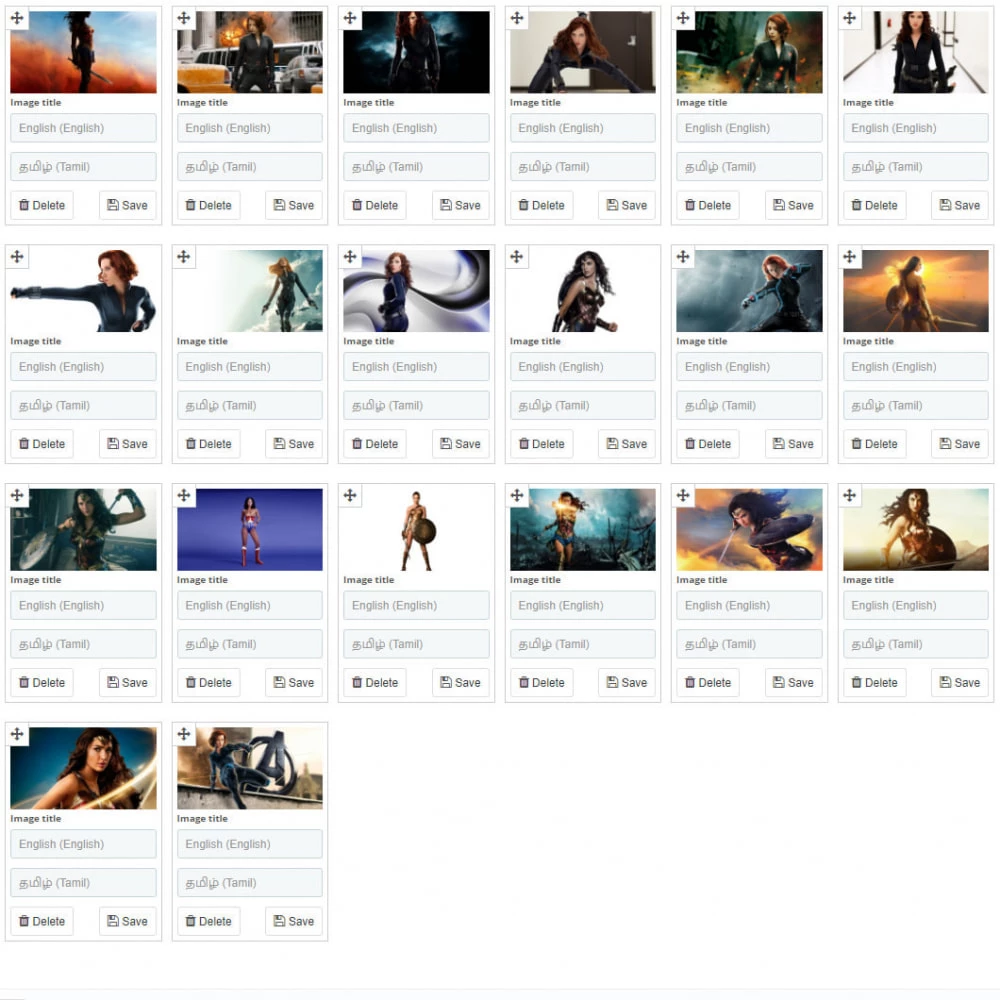Image resolution: width=1000 pixels, height=1000 pixels.
Task: Click move handle on stormy grey Black Widow card
Action: click(x=683, y=256)
